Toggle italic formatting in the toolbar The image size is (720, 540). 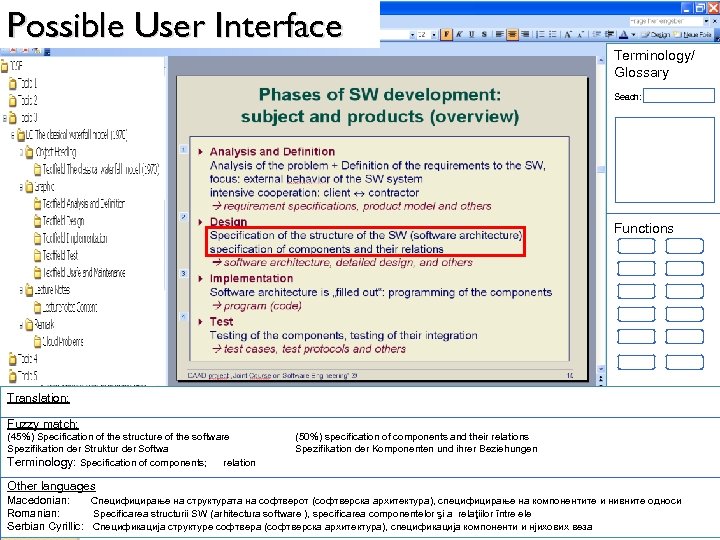tap(459, 34)
